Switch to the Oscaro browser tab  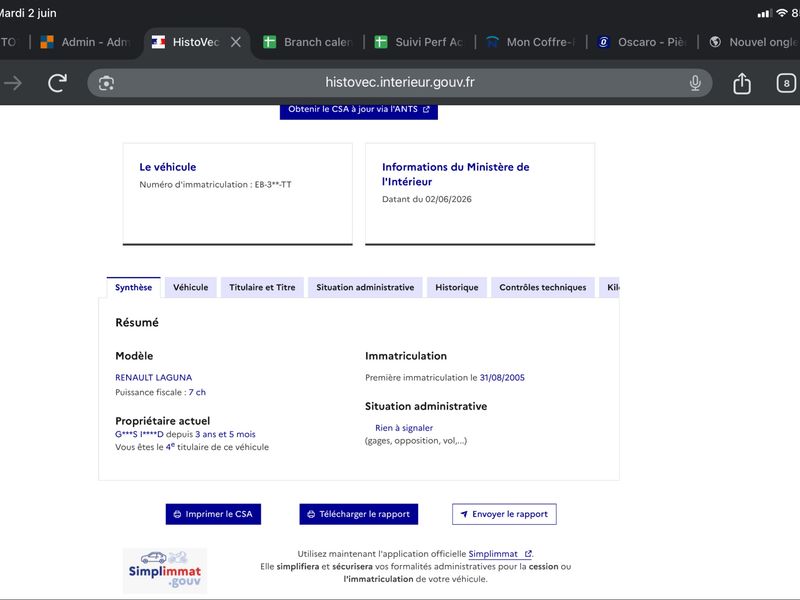click(x=642, y=42)
